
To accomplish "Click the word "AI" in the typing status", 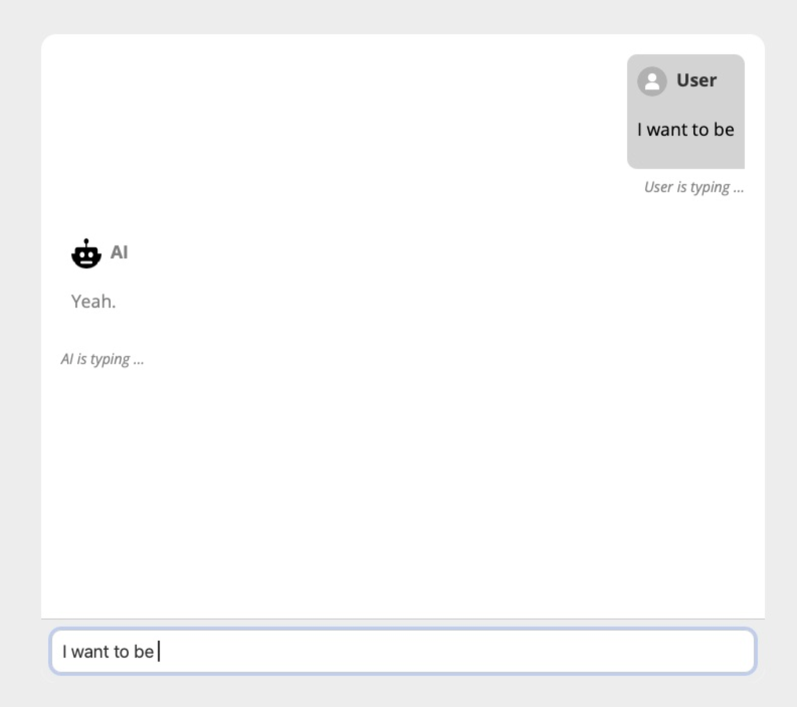I will coord(67,359).
